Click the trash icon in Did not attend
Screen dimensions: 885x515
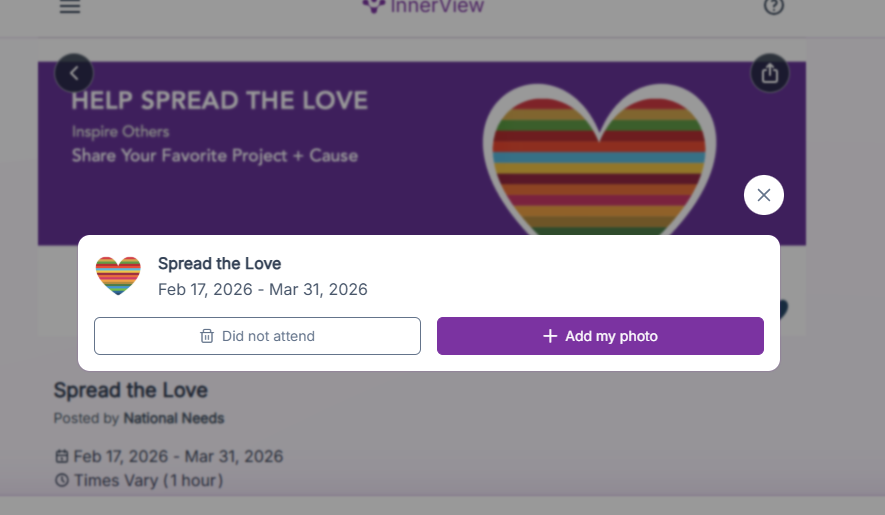[207, 336]
